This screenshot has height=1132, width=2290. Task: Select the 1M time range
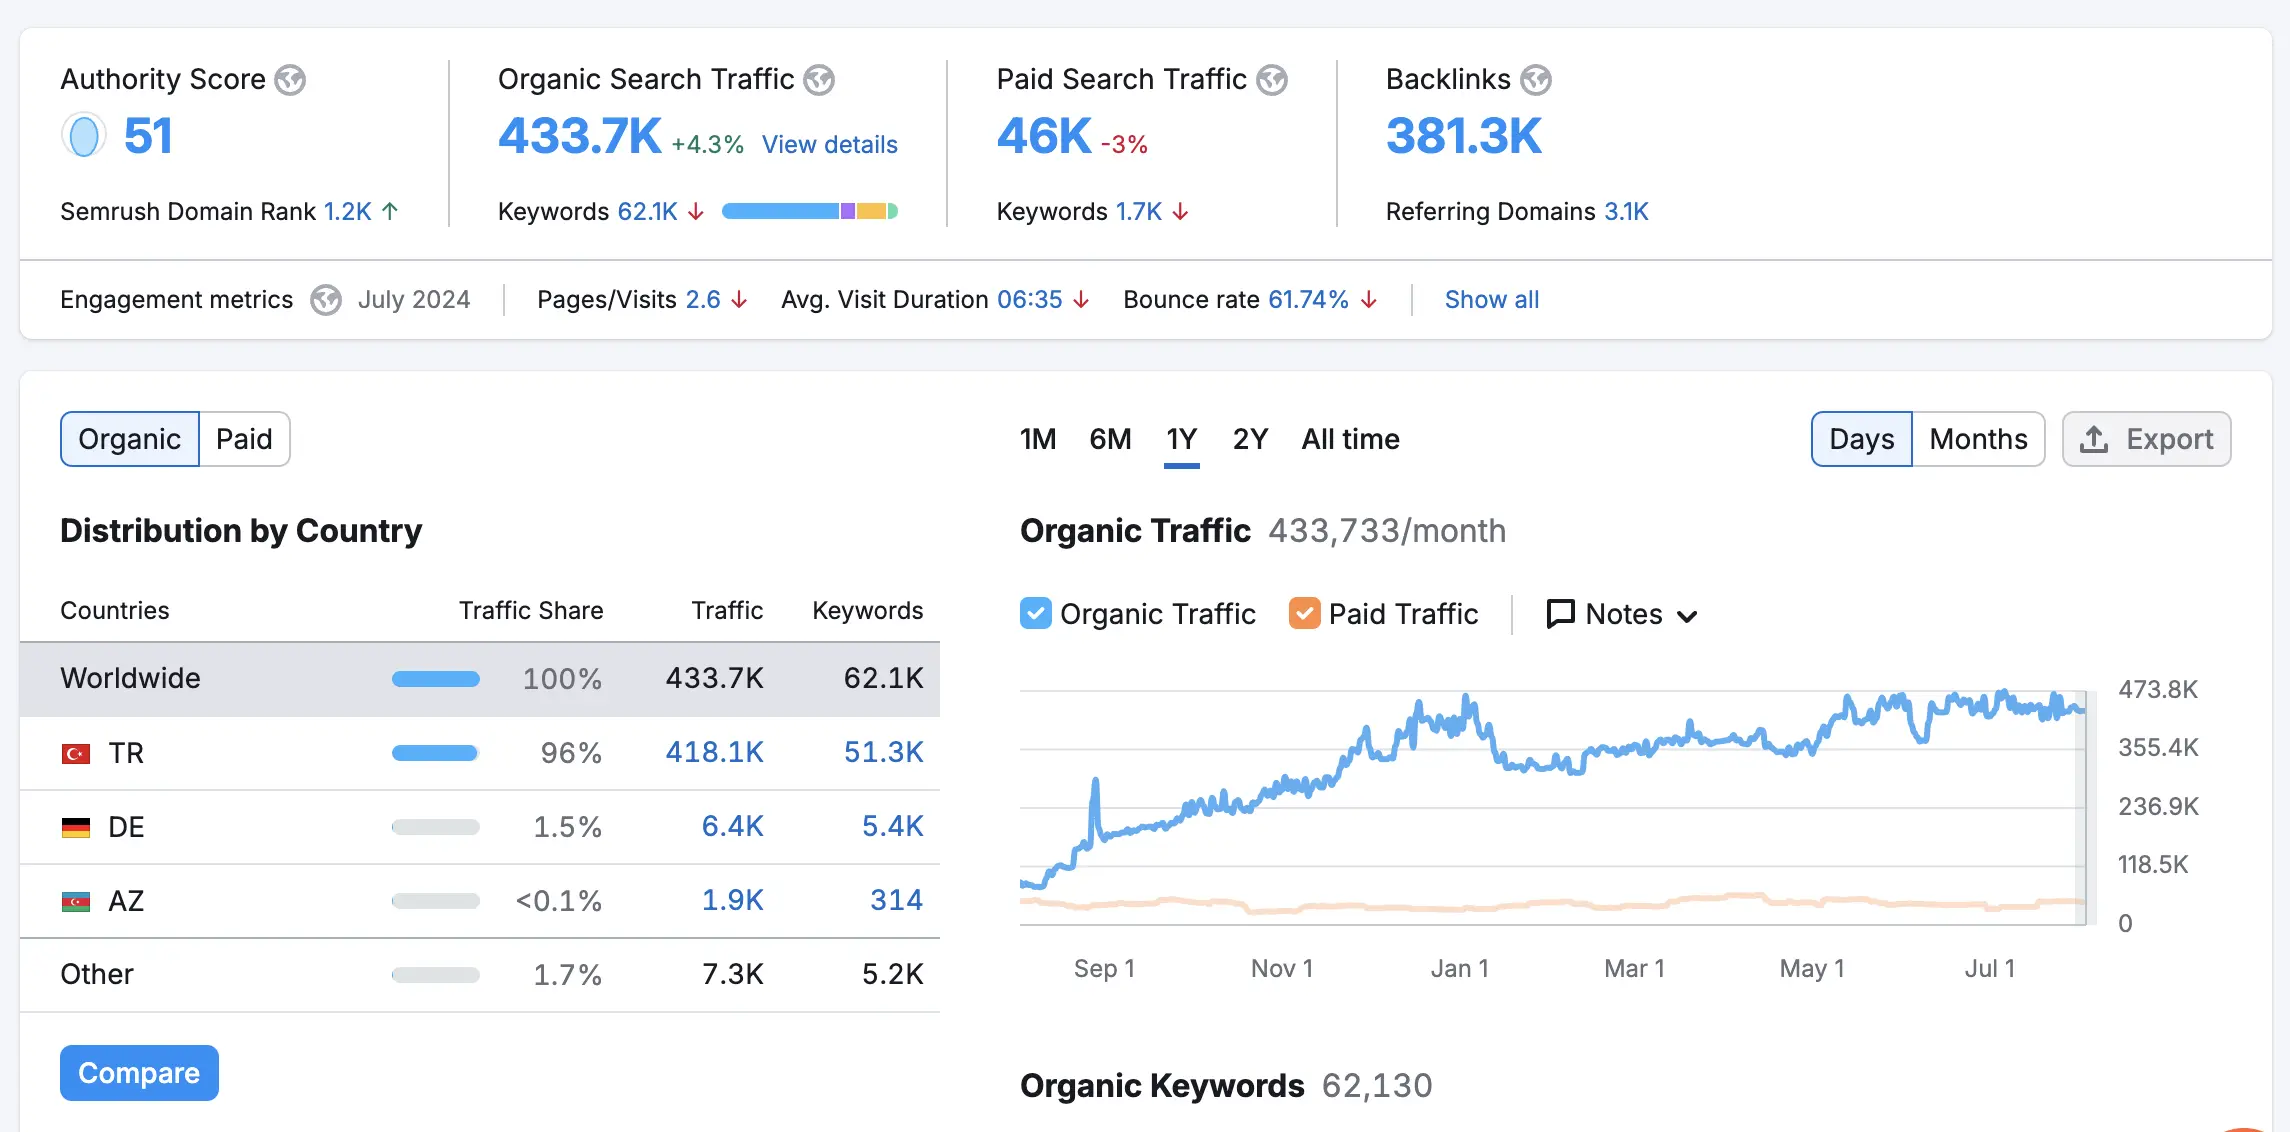pos(1038,439)
